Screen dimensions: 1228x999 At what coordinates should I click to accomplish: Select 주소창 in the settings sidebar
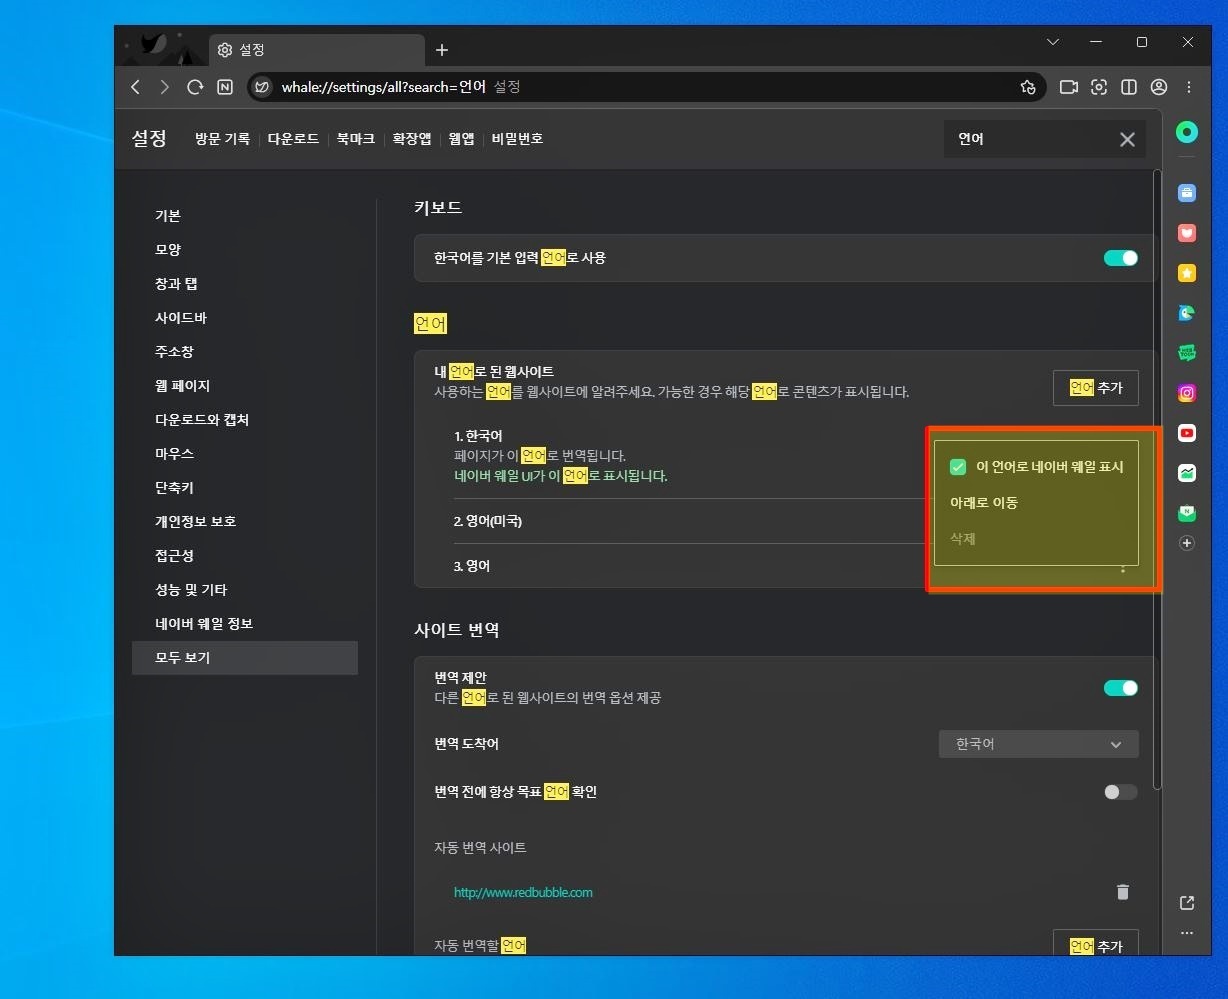[174, 352]
